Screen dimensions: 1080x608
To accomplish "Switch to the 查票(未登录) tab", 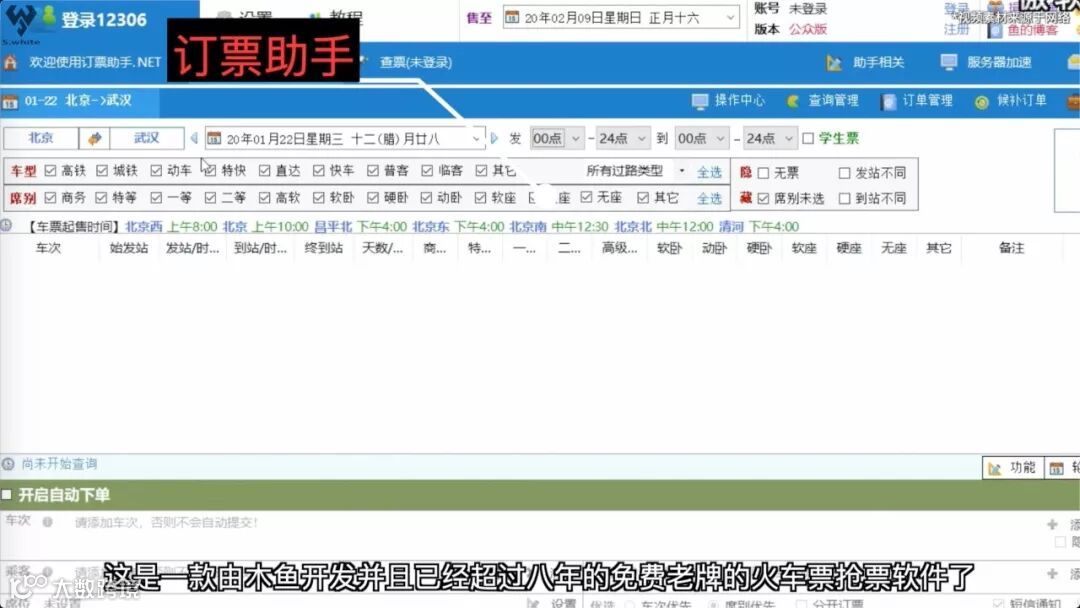I will [x=415, y=62].
